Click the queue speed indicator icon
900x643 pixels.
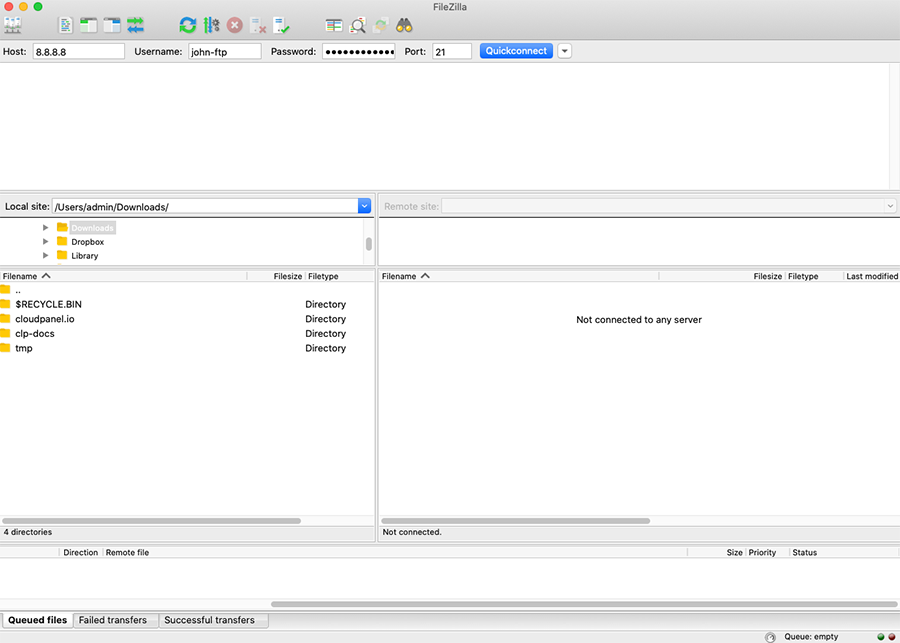[770, 637]
